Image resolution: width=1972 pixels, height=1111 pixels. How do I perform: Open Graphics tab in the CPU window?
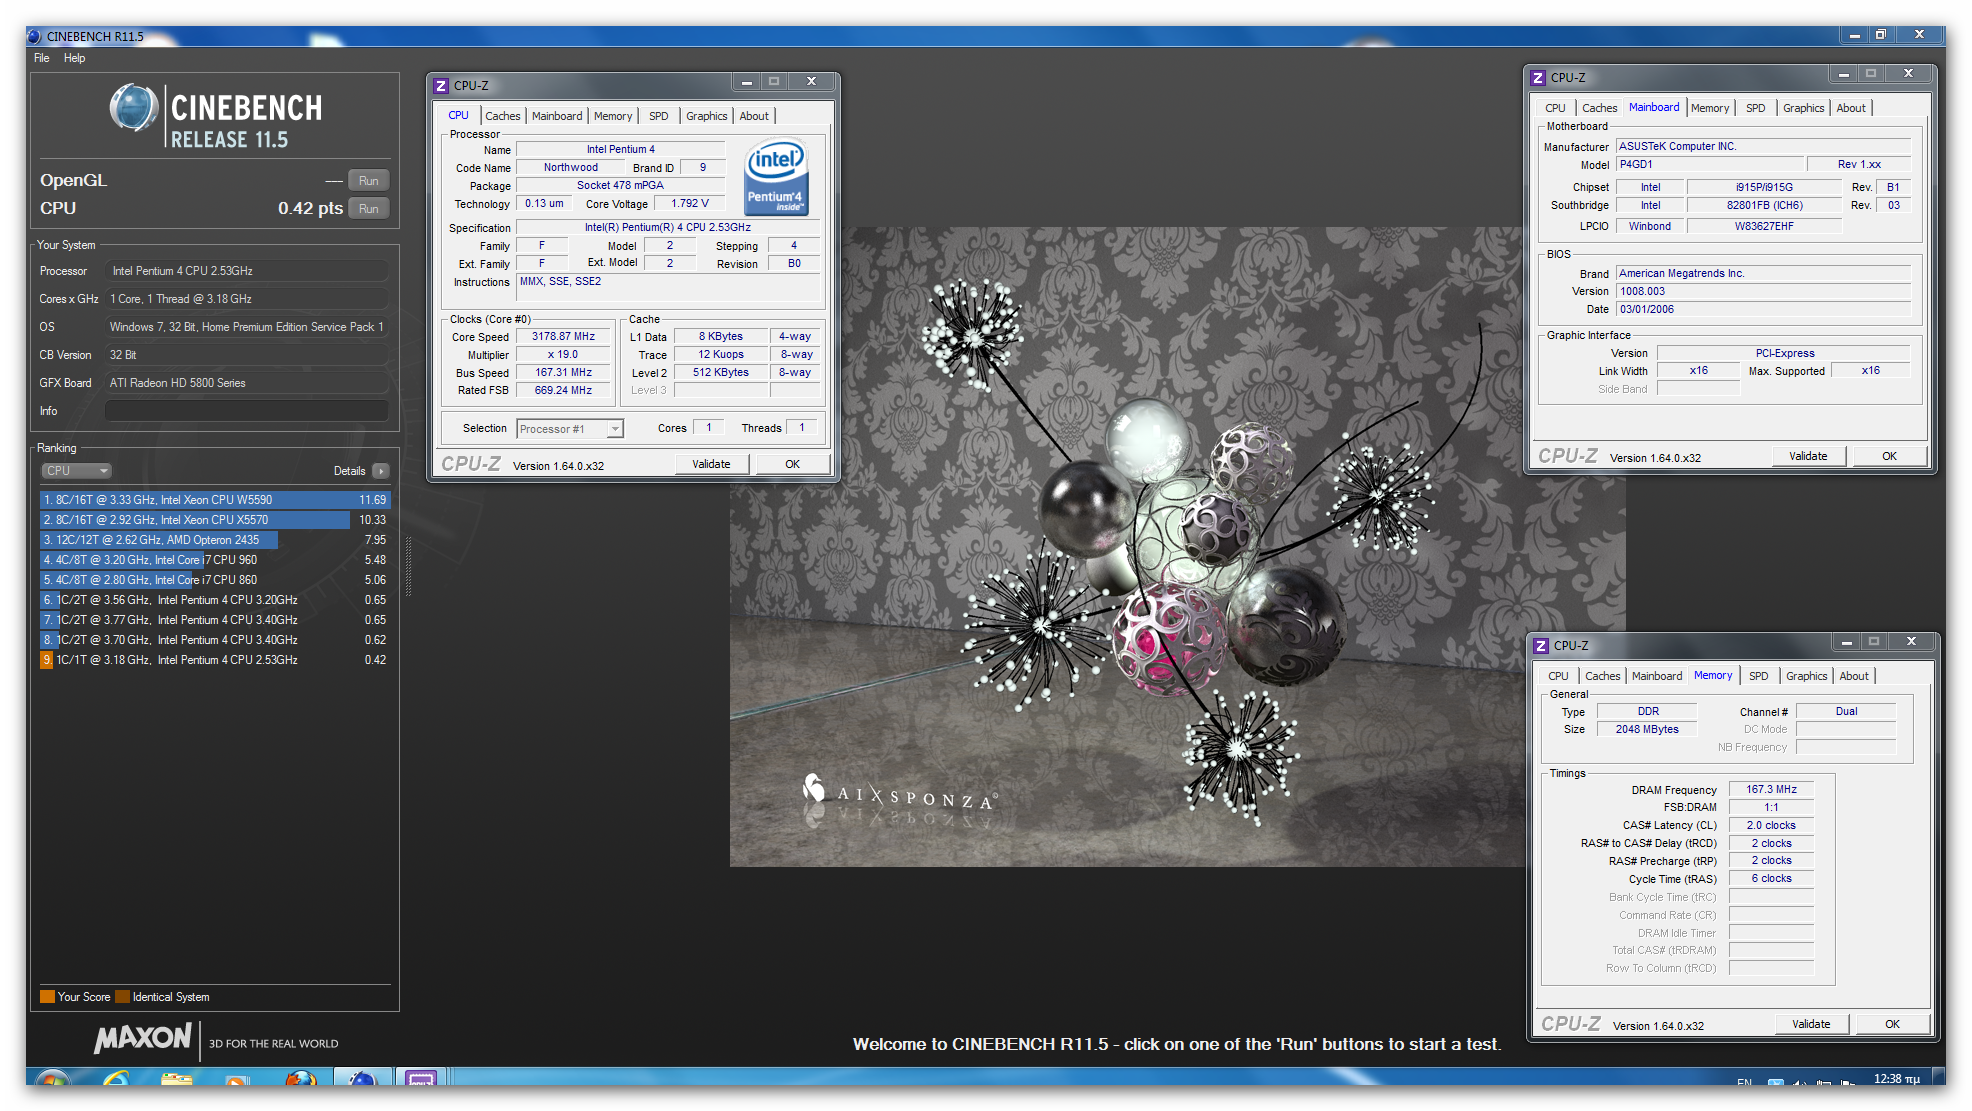pos(707,116)
